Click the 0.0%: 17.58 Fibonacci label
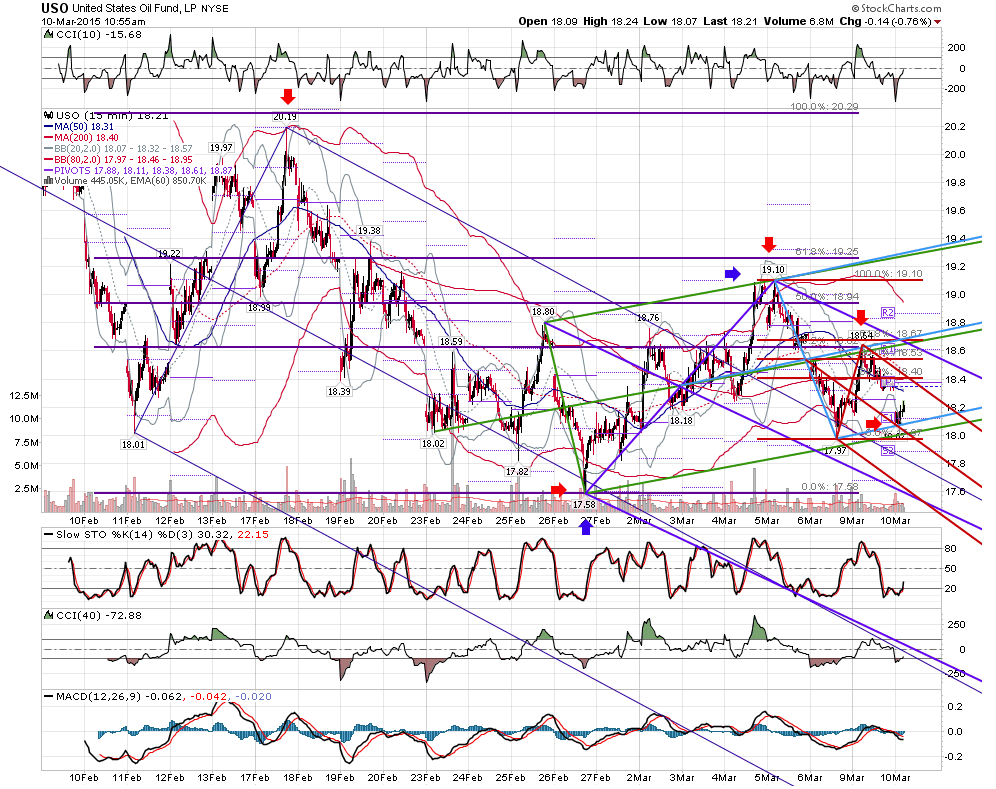The height and width of the screenshot is (789, 996). click(830, 487)
